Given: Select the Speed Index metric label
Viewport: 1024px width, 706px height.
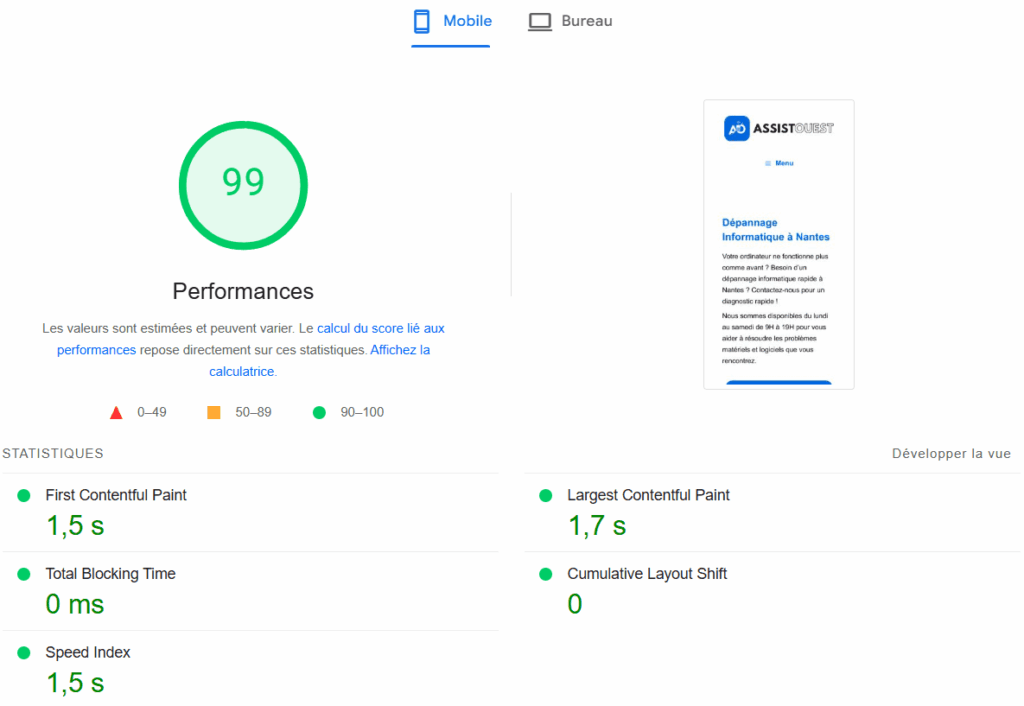Looking at the screenshot, I should 88,652.
